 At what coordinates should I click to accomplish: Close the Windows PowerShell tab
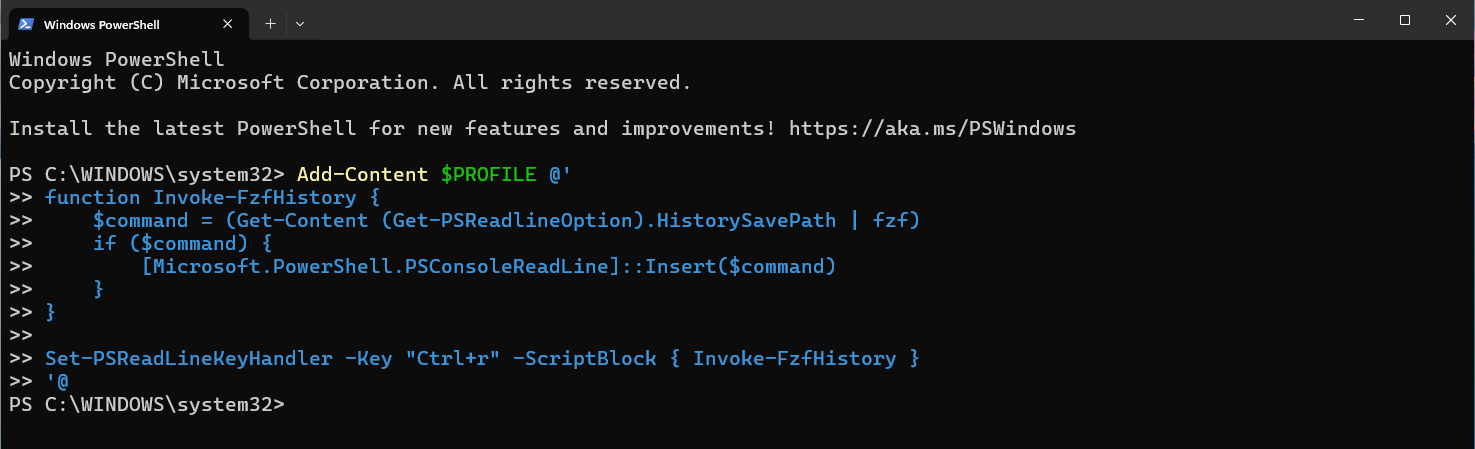tap(228, 23)
